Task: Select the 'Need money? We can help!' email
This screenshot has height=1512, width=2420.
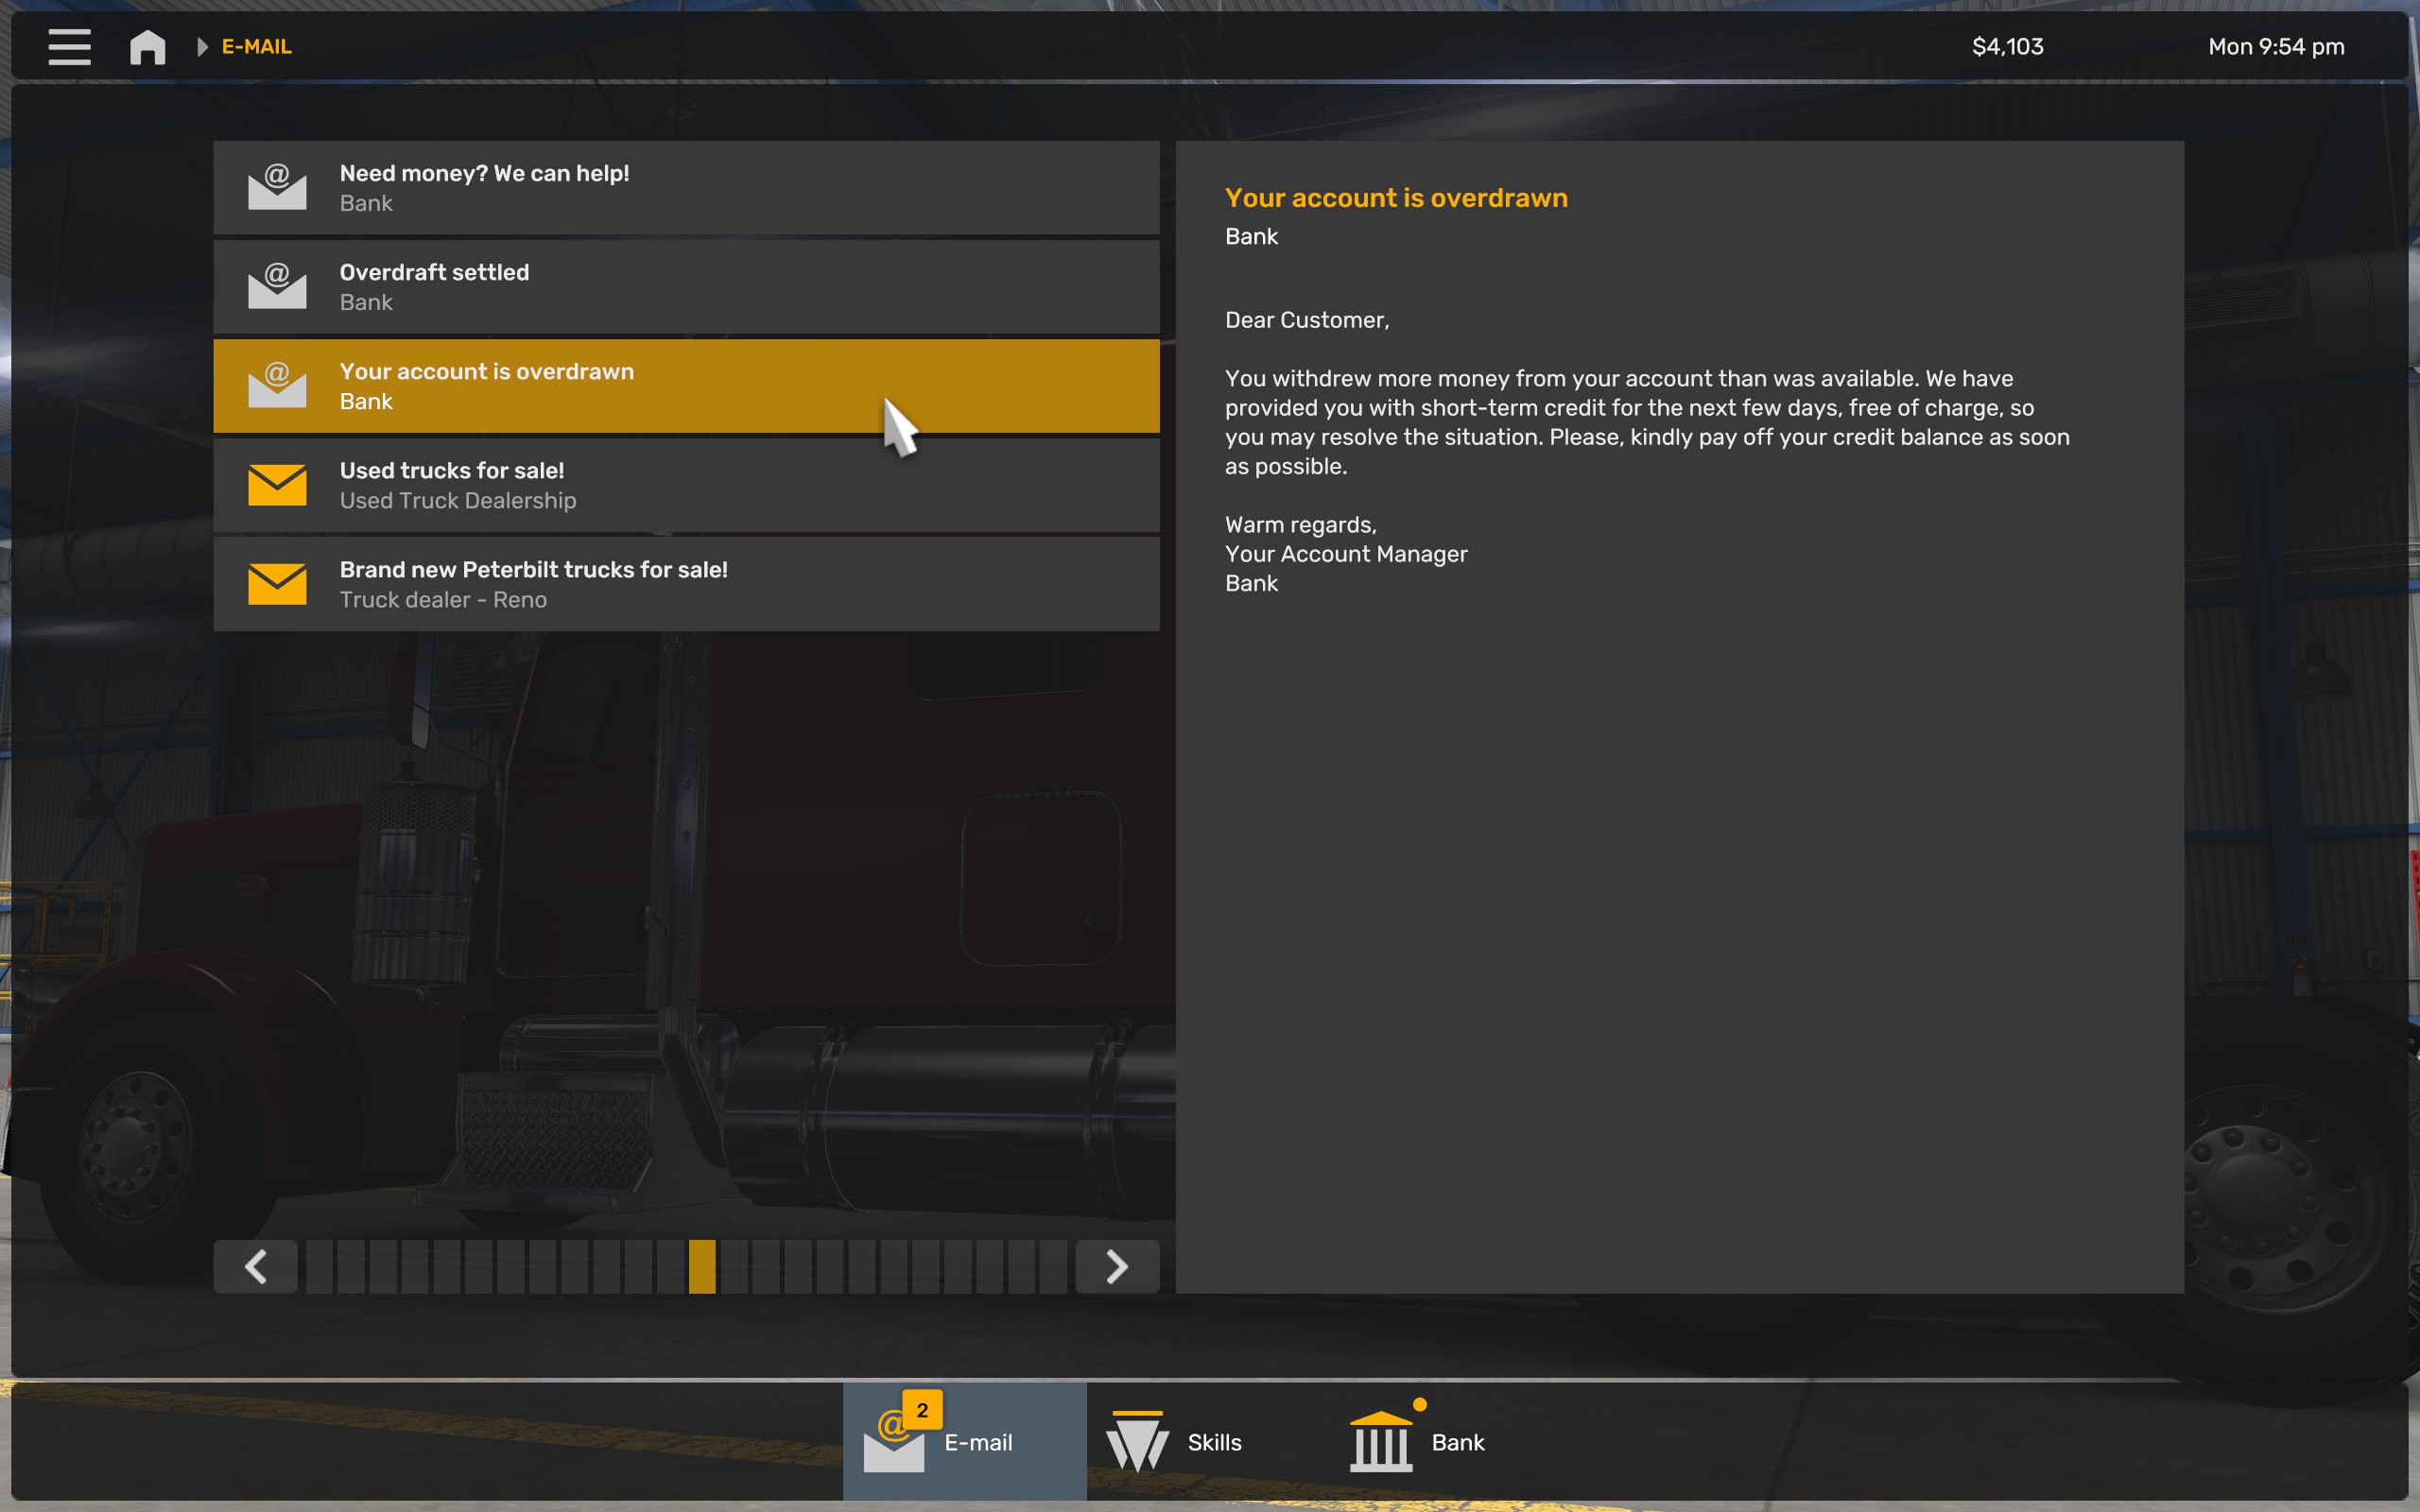Action: point(686,188)
